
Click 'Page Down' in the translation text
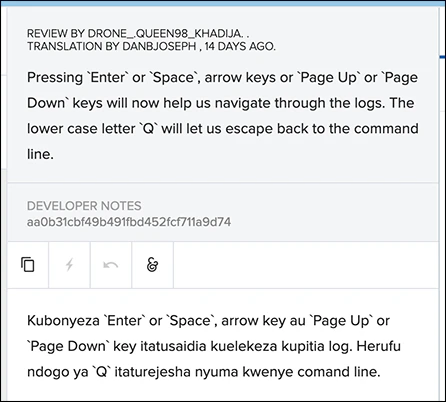(68, 346)
